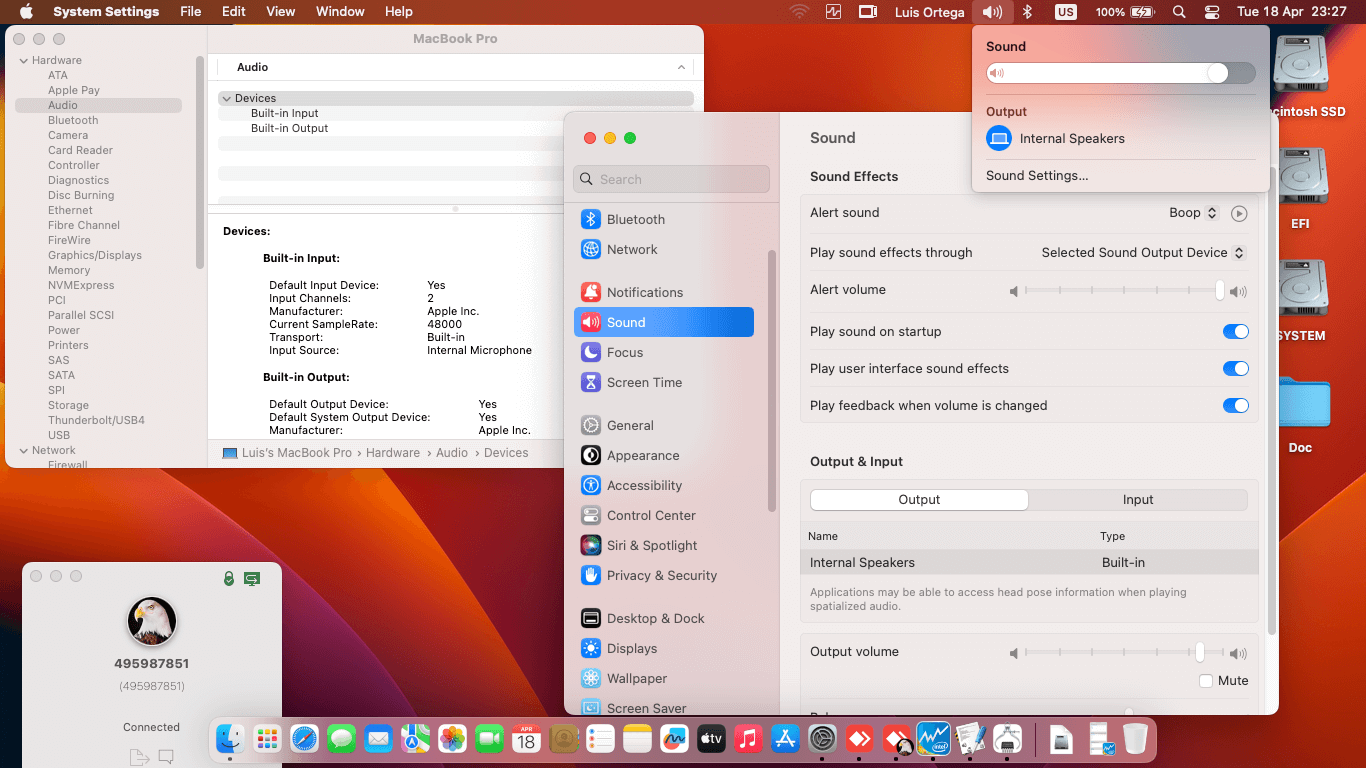Collapse the Network tree in System Information
Screen dimensions: 1366x768
(x=24, y=450)
